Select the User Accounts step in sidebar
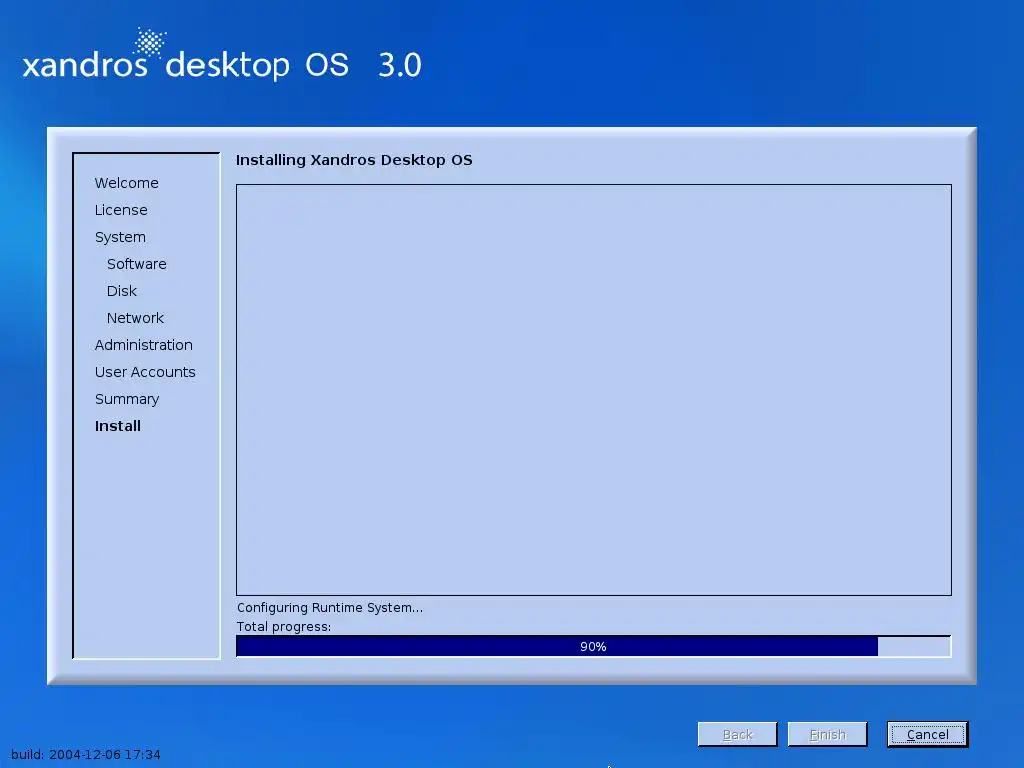 (145, 372)
